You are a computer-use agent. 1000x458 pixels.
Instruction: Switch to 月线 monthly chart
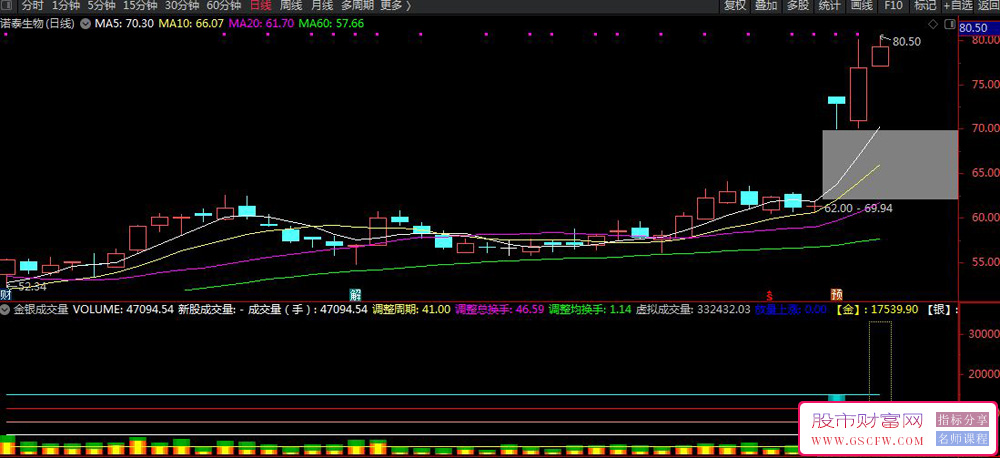click(x=322, y=6)
